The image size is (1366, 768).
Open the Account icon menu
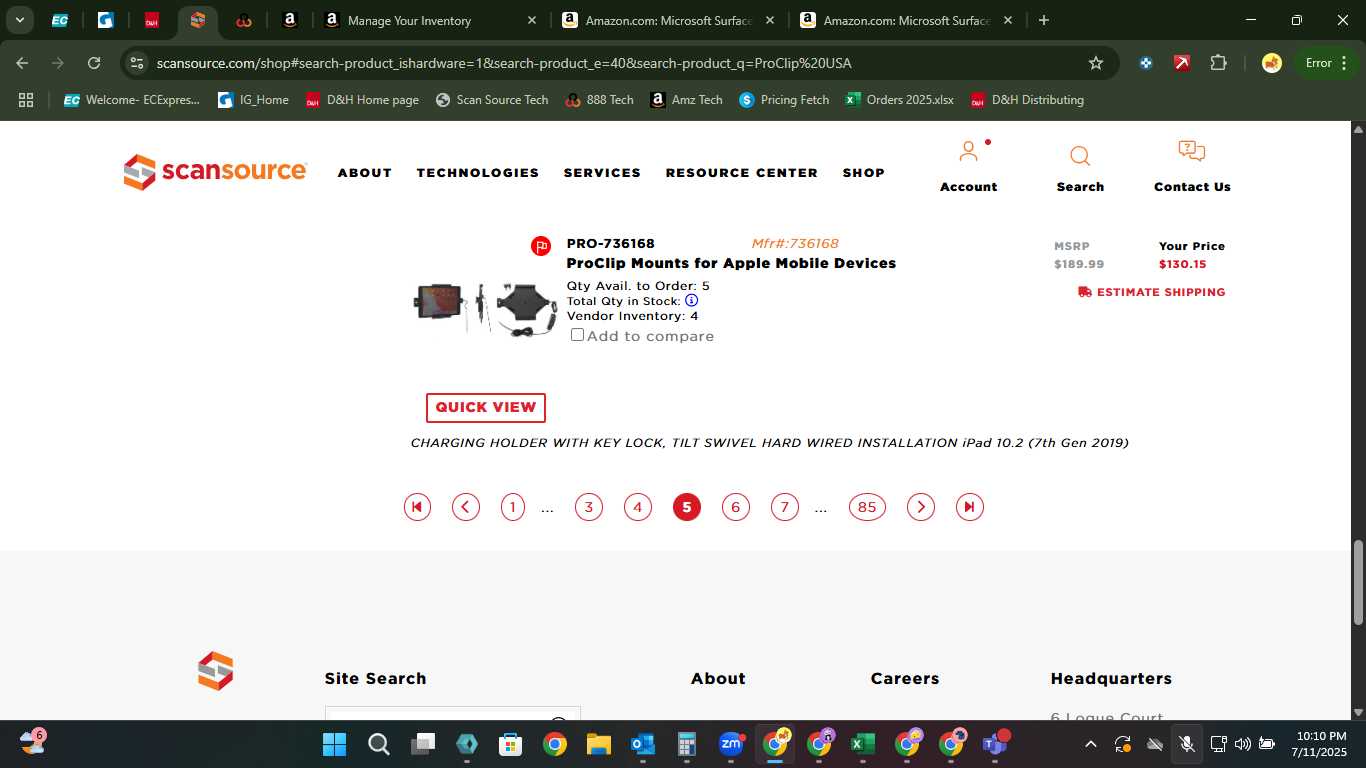click(x=968, y=152)
